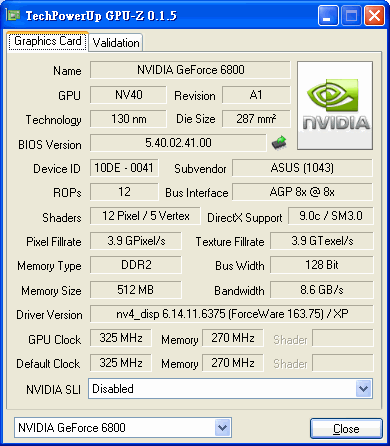The height and width of the screenshot is (446, 390).
Task: Click the Pixel Fillrate field 3.9 GPixel/s
Action: point(136,241)
